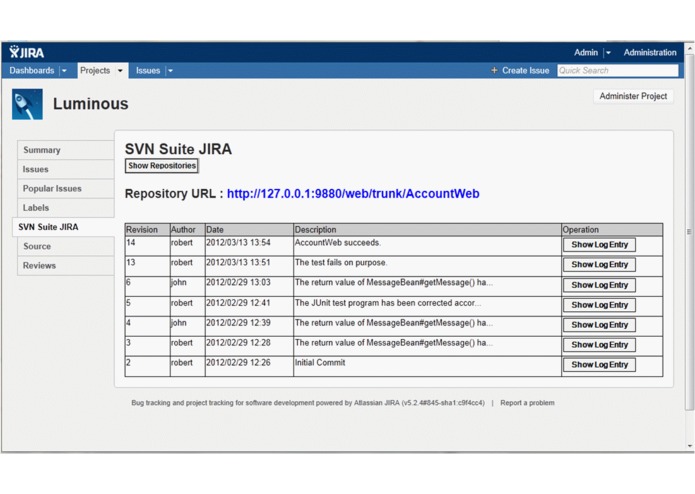Open the Admin user dropdown arrow
This screenshot has height=494, width=695.
point(609,52)
